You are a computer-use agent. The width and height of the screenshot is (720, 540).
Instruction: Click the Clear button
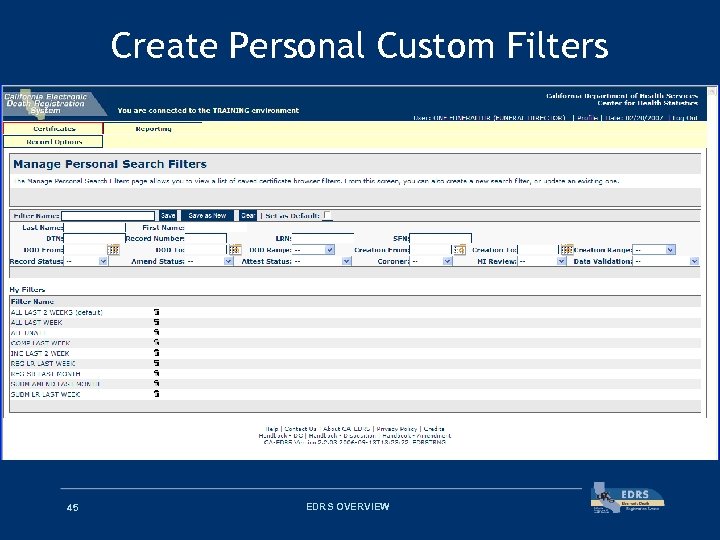[248, 215]
